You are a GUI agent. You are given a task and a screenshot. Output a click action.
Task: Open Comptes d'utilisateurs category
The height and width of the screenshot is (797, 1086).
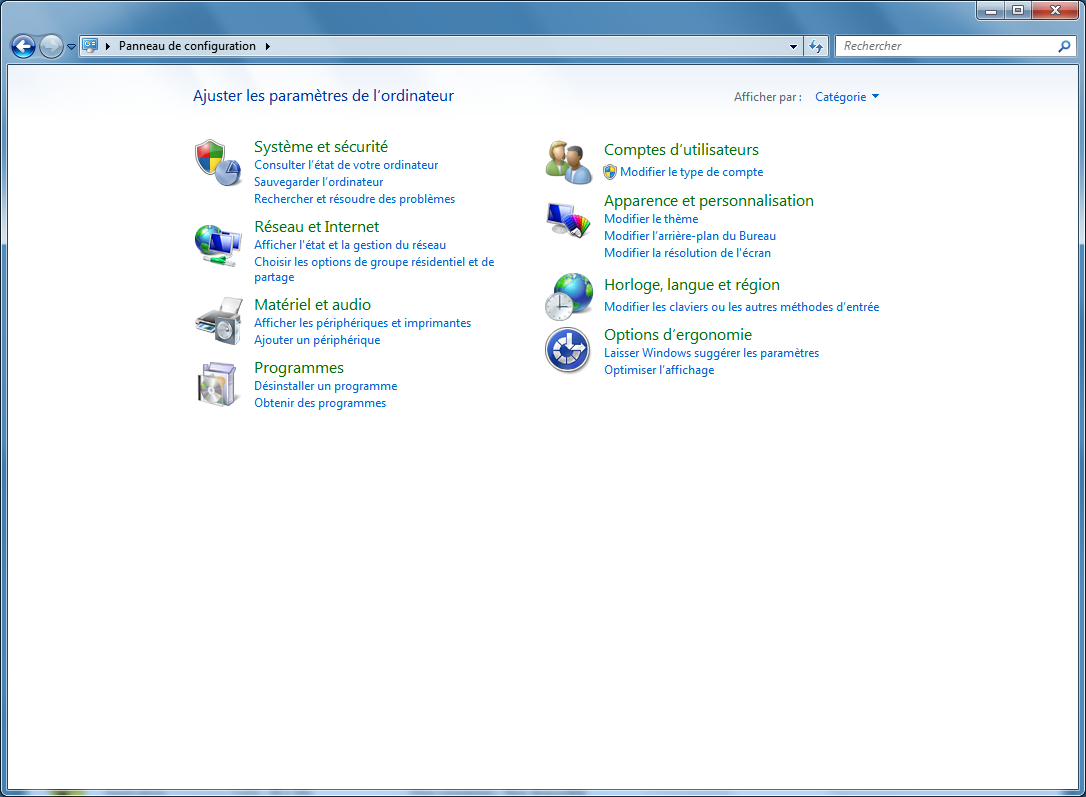tap(681, 150)
